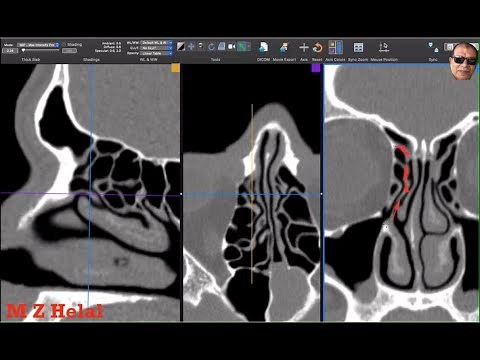Click the Reset view icon

pyautogui.click(x=317, y=48)
